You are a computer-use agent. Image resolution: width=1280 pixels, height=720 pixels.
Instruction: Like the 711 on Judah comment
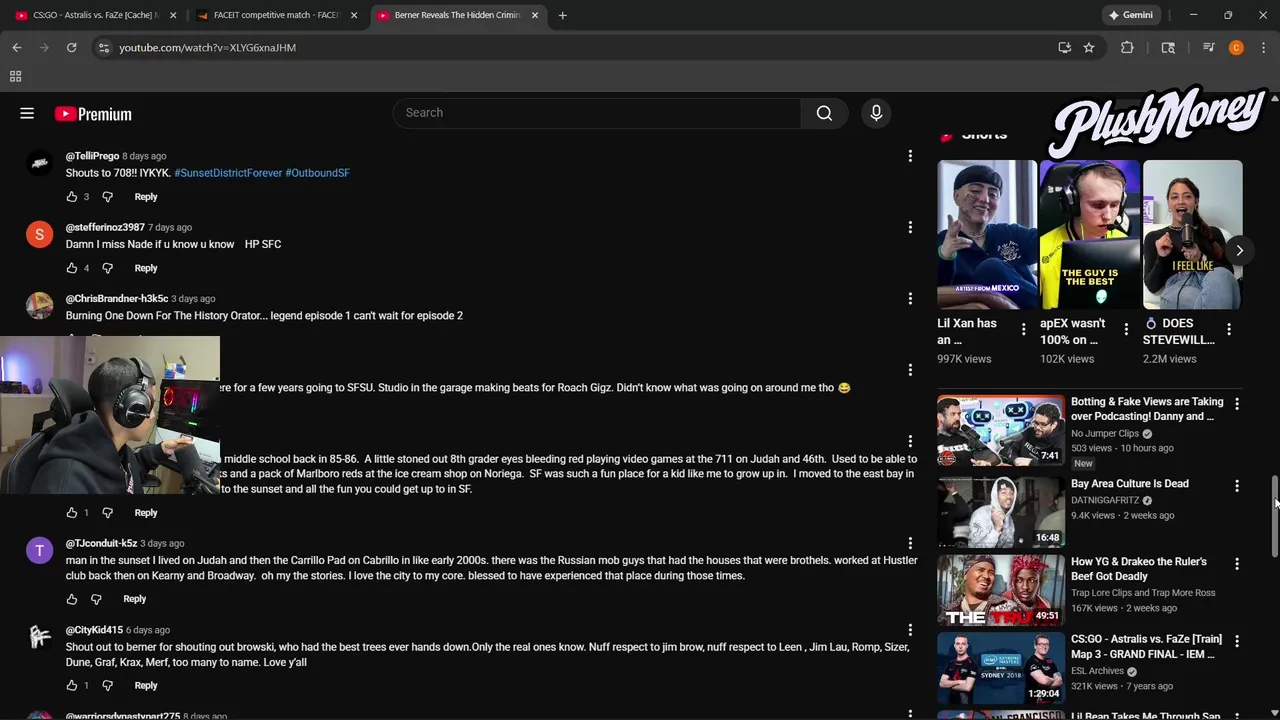tap(71, 513)
